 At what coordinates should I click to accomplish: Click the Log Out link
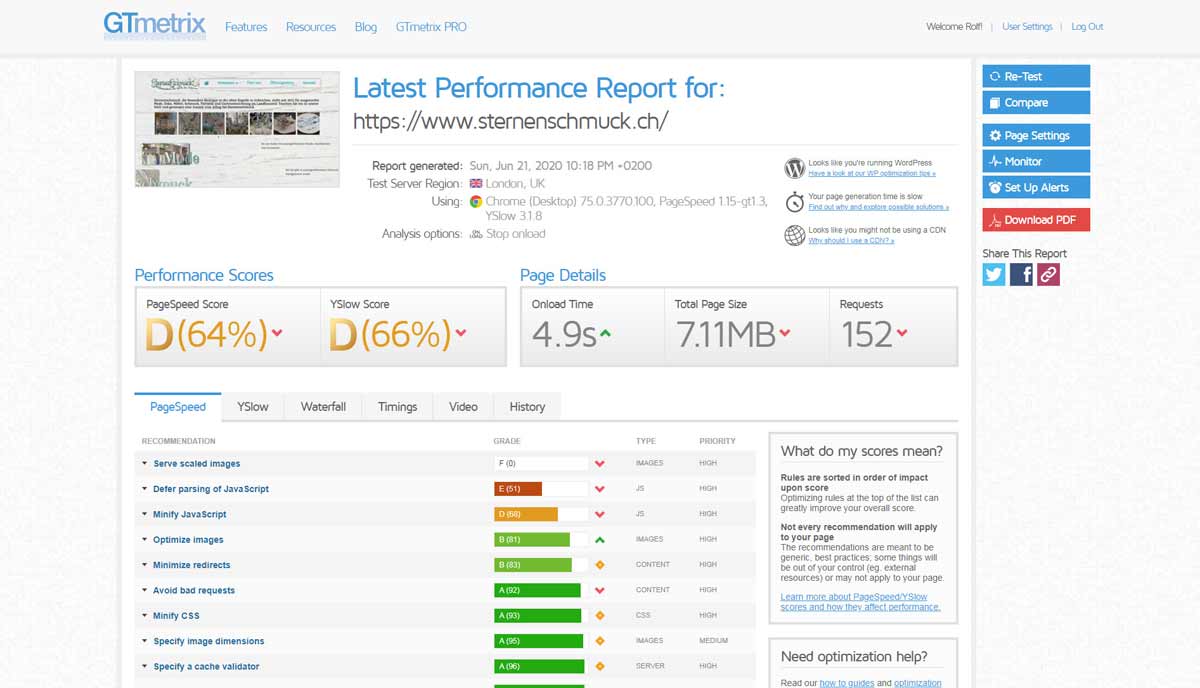point(1087,27)
